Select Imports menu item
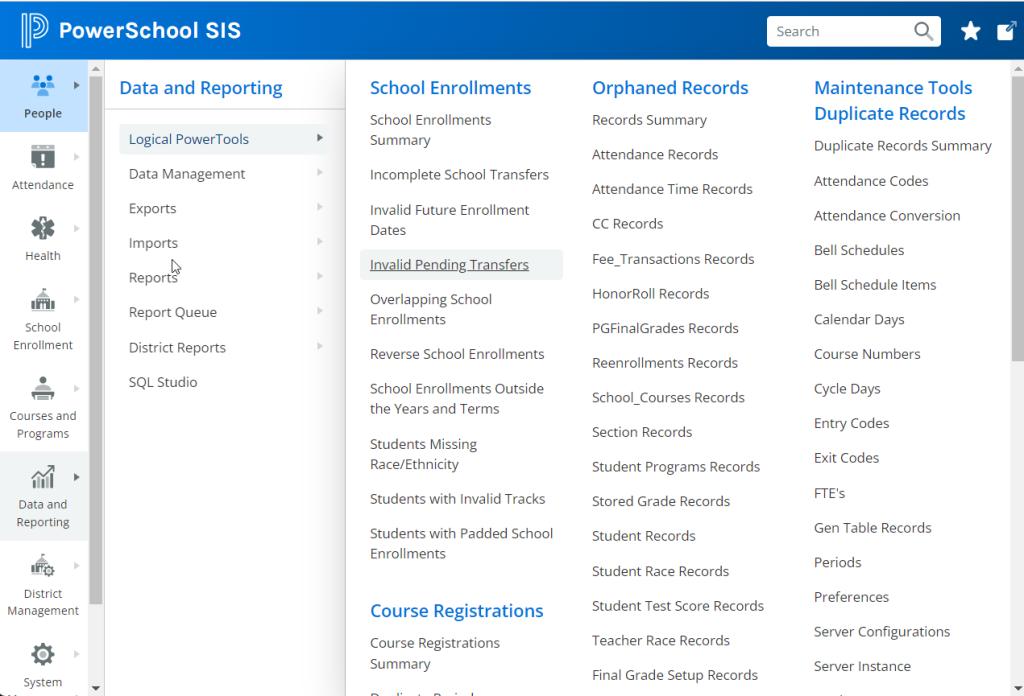 pyautogui.click(x=153, y=243)
